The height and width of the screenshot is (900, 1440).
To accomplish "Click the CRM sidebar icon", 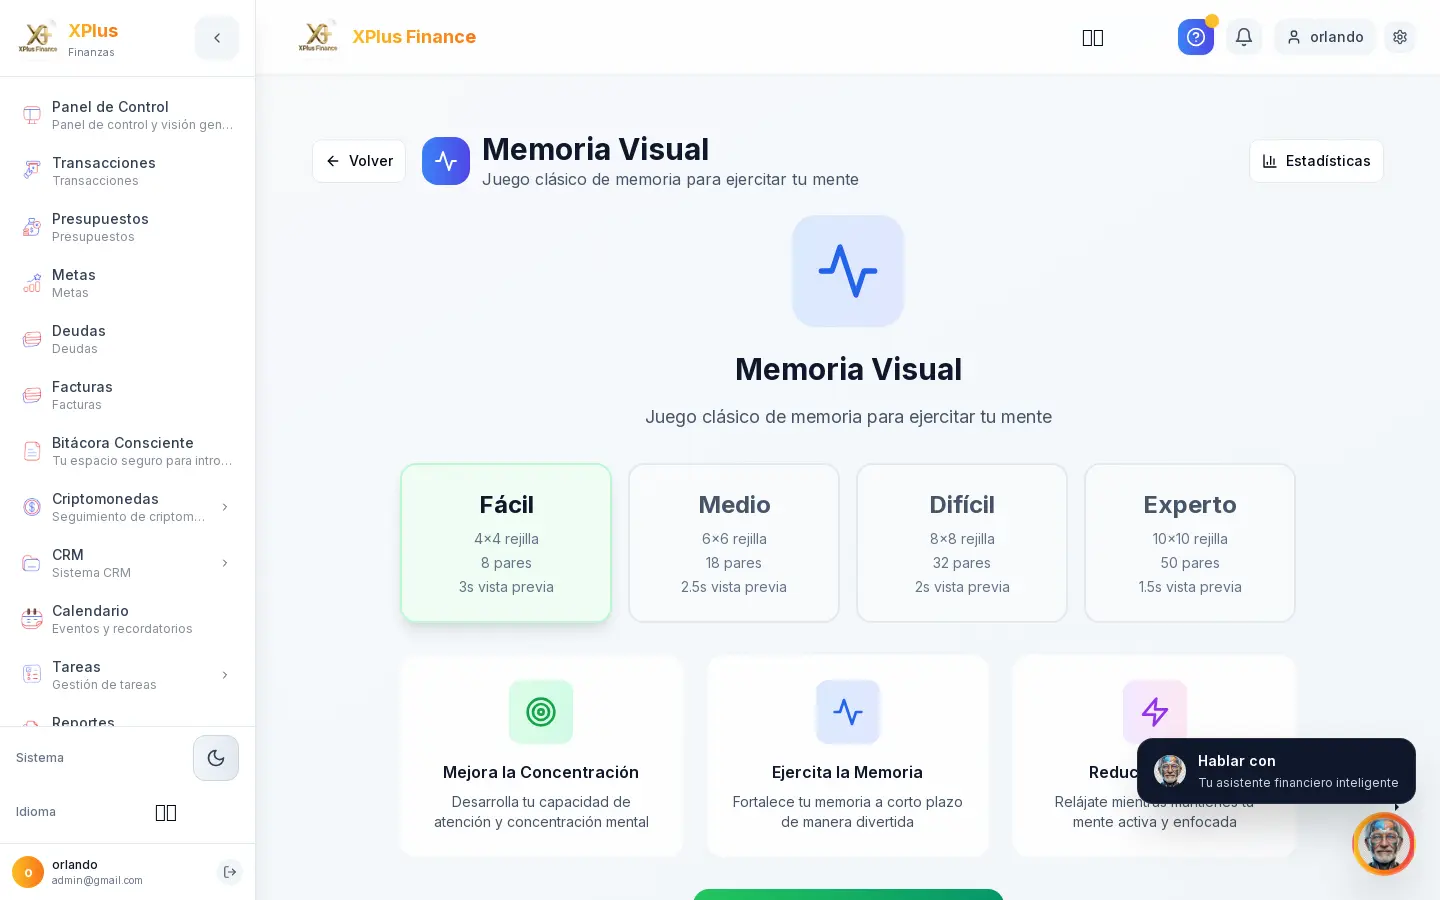I will pyautogui.click(x=32, y=563).
